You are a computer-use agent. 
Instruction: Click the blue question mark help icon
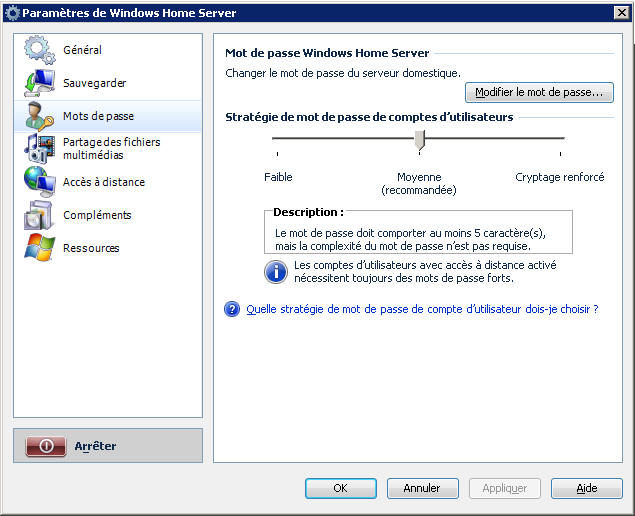(x=232, y=309)
